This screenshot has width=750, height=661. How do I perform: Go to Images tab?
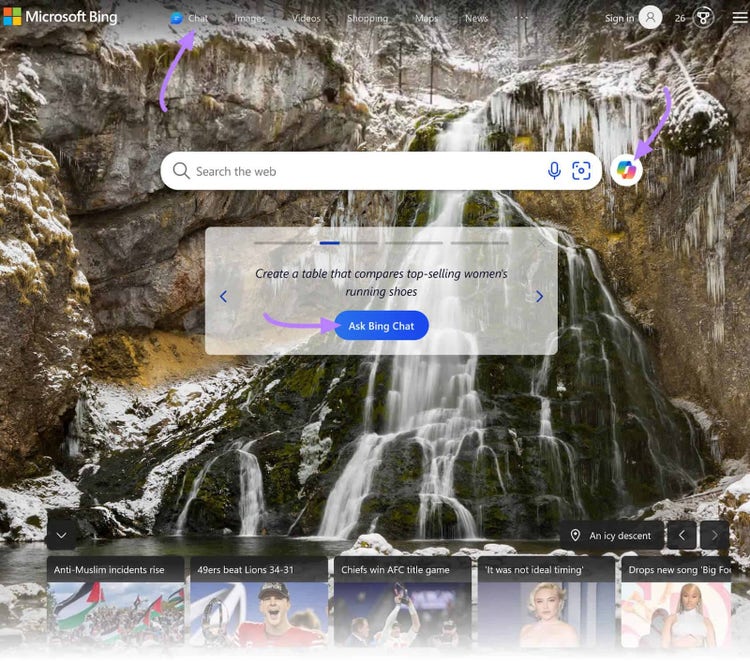point(250,18)
